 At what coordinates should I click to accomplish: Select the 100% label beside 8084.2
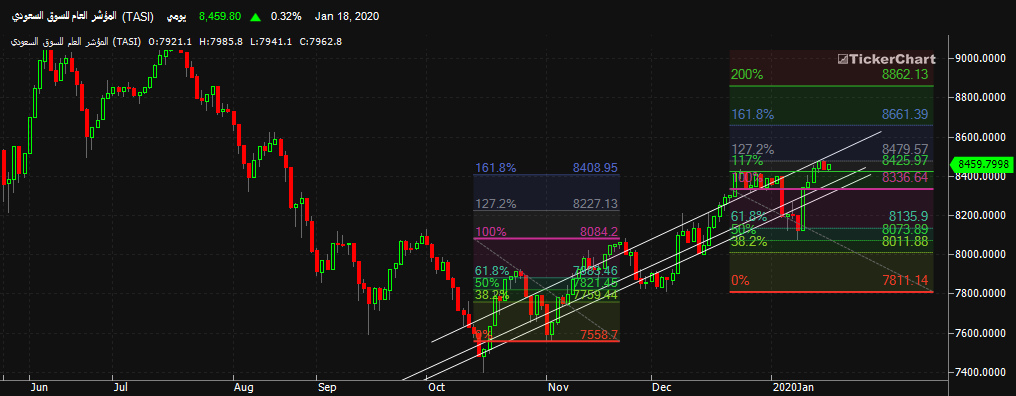point(491,231)
